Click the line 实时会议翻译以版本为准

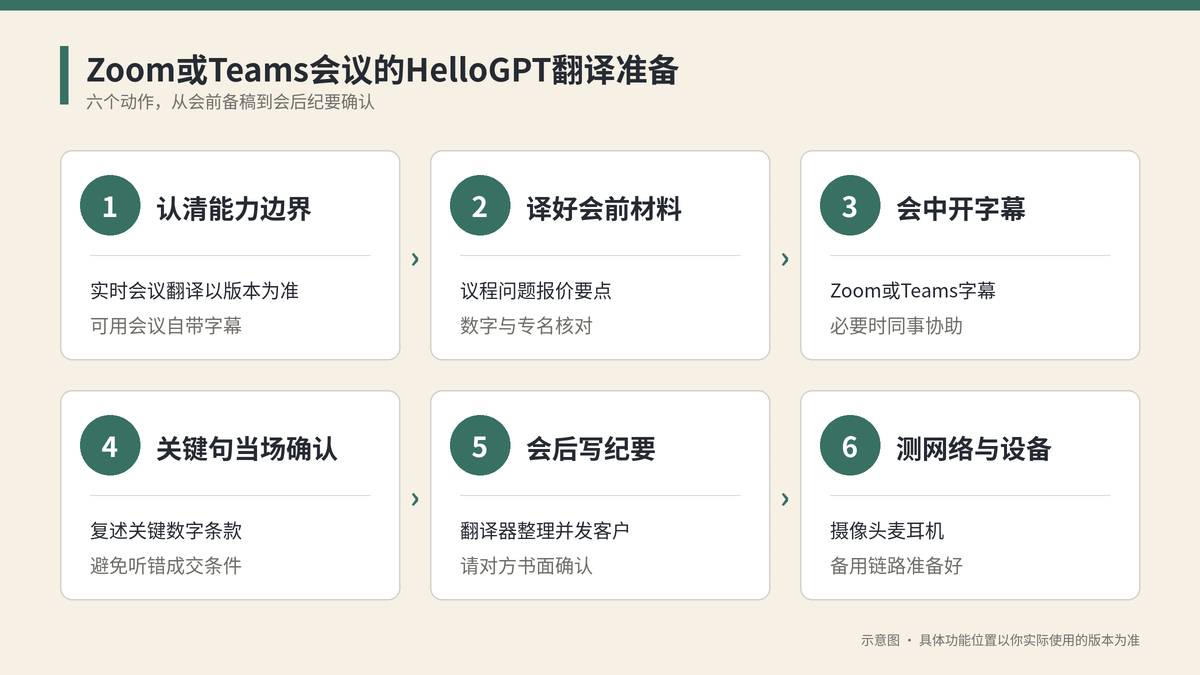pos(195,291)
